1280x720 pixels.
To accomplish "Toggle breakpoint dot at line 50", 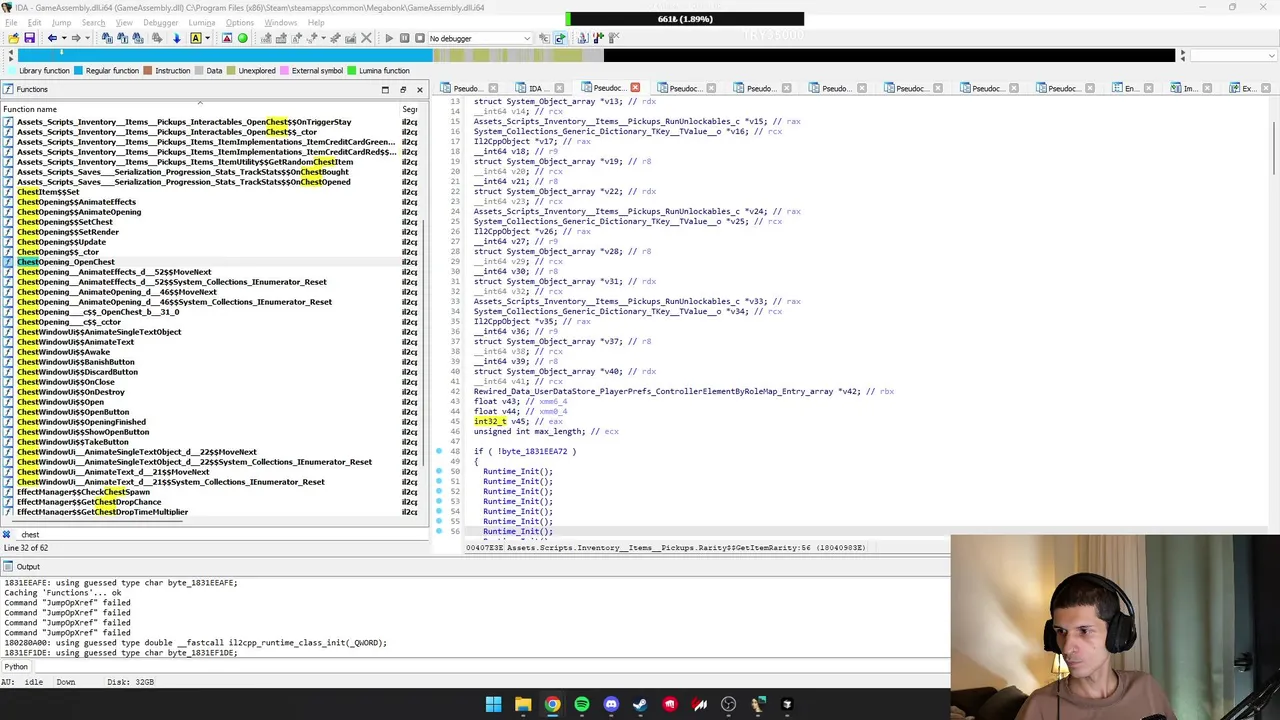I will click(439, 471).
